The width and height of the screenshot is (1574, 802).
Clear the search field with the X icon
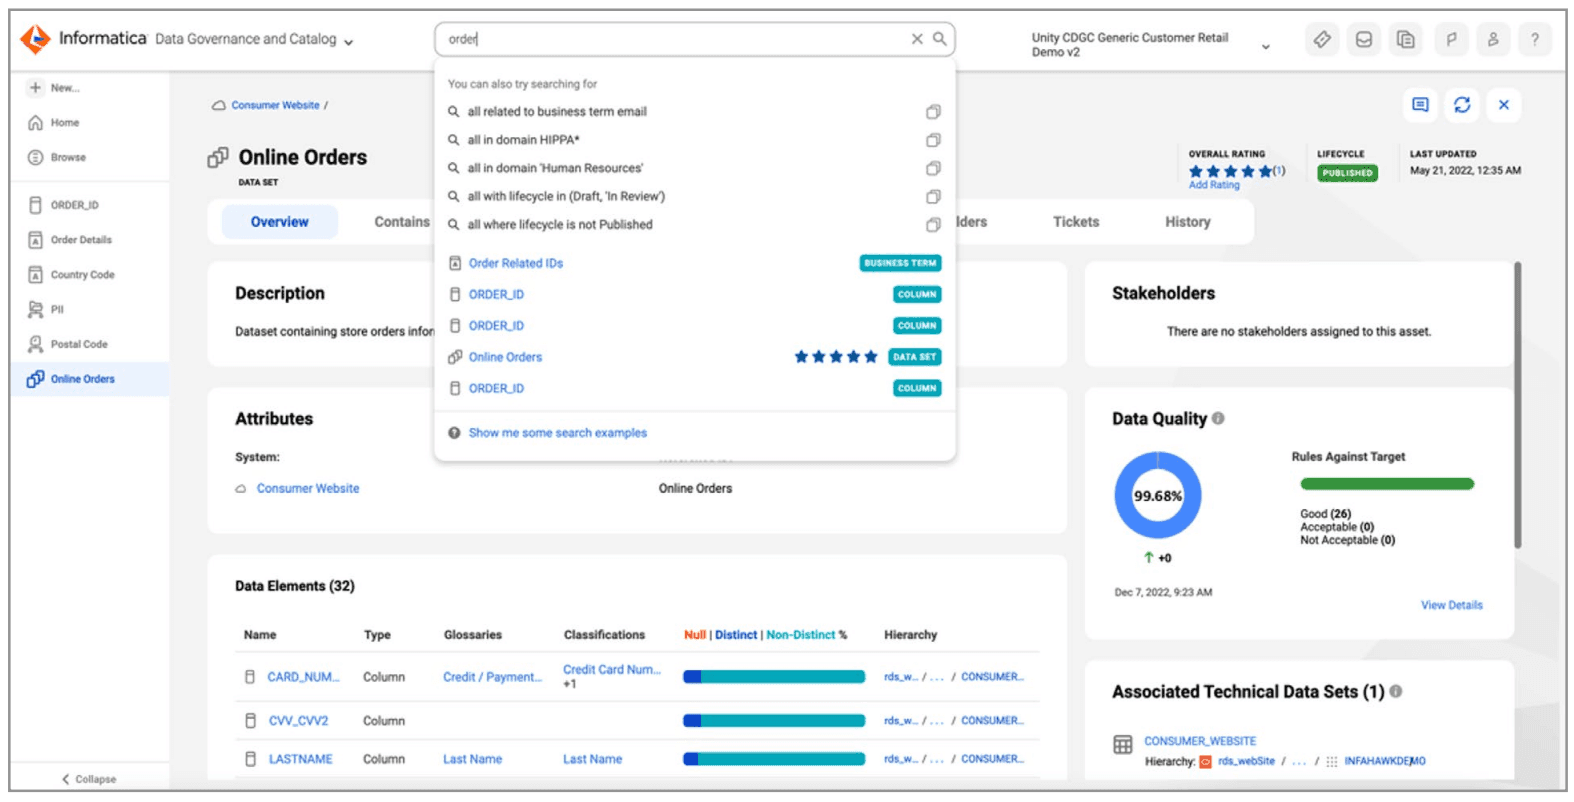917,39
